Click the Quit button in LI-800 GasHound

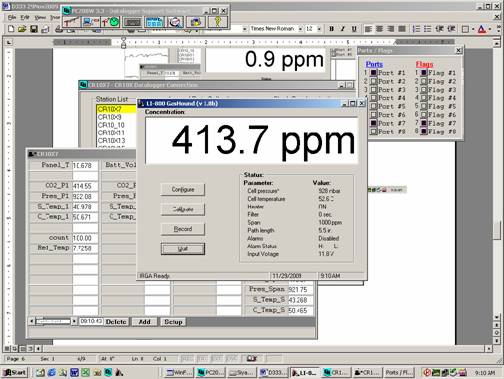click(x=183, y=249)
